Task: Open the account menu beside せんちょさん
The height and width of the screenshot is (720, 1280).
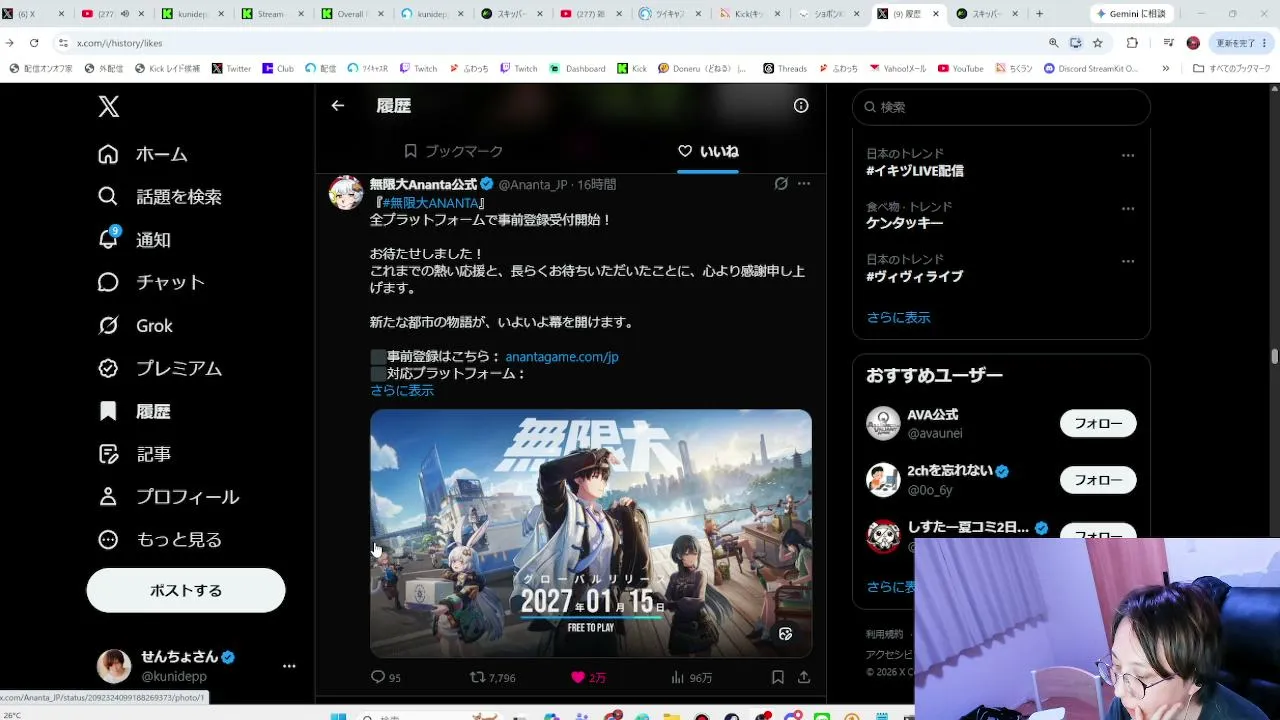Action: coord(289,666)
